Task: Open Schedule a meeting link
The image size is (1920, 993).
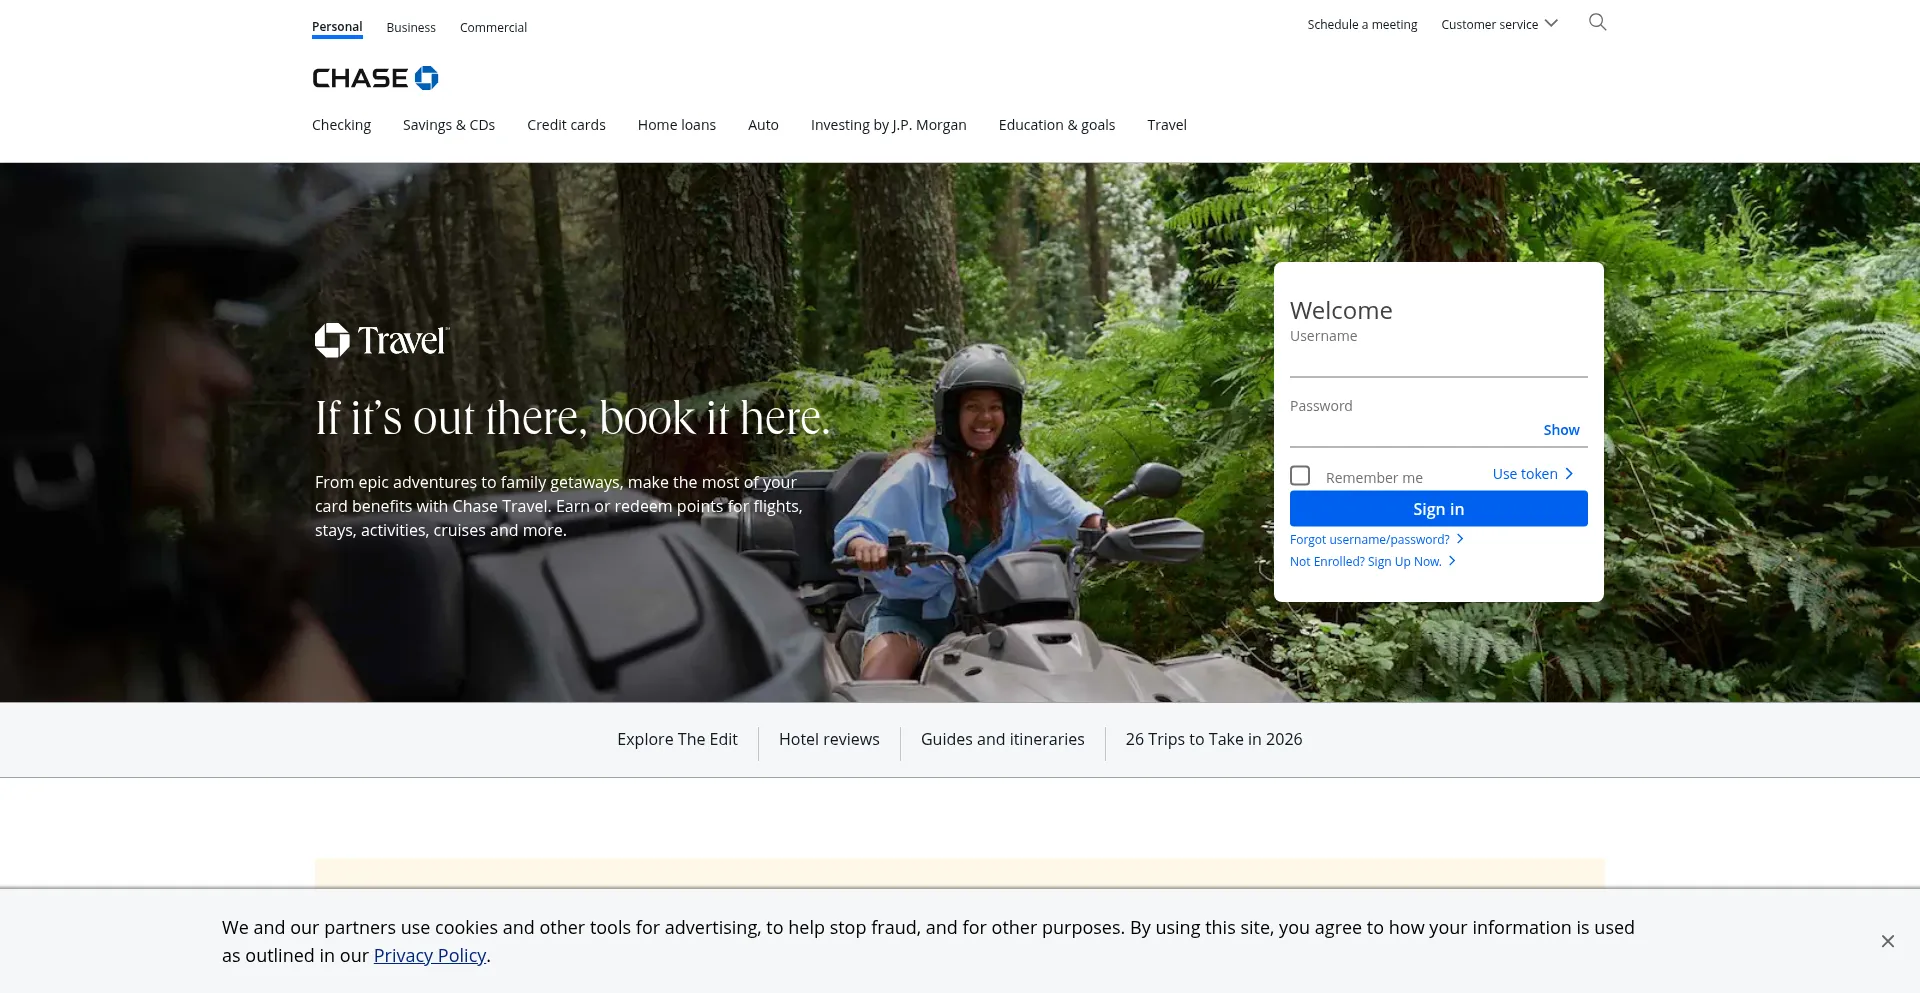Action: 1362,24
